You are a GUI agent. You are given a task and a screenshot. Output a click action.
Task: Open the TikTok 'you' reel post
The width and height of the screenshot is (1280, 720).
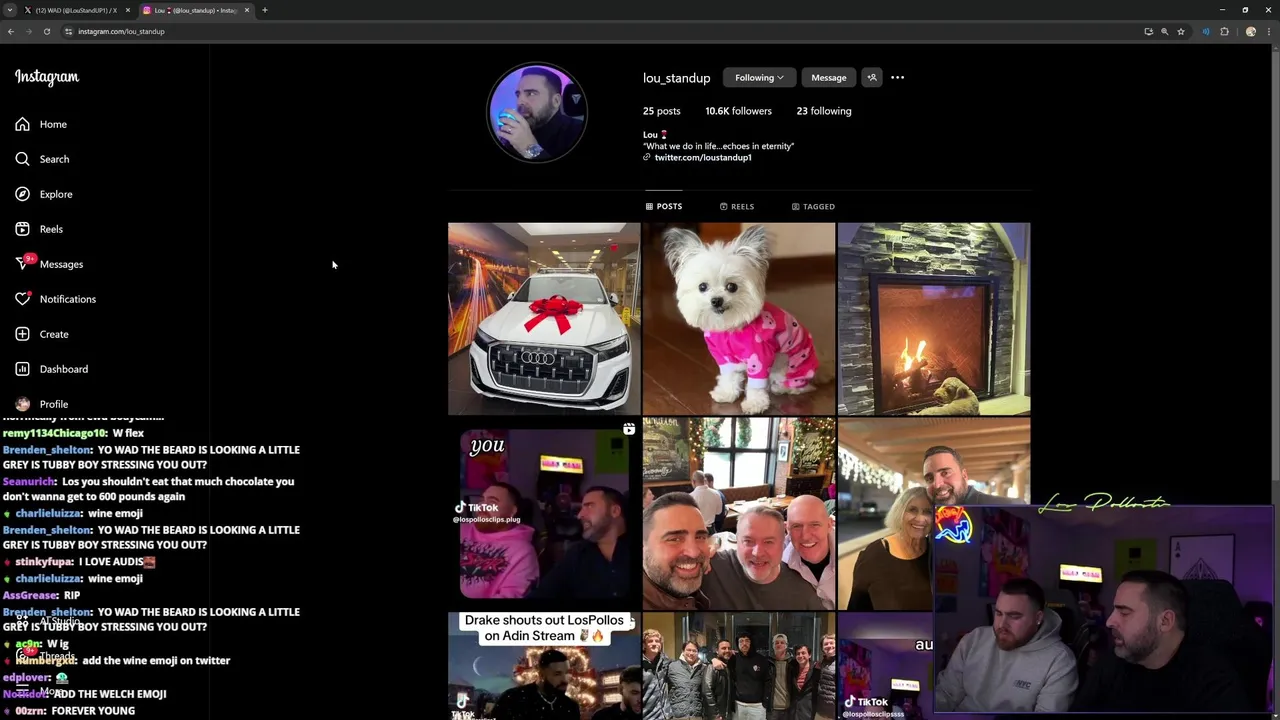[x=544, y=514]
